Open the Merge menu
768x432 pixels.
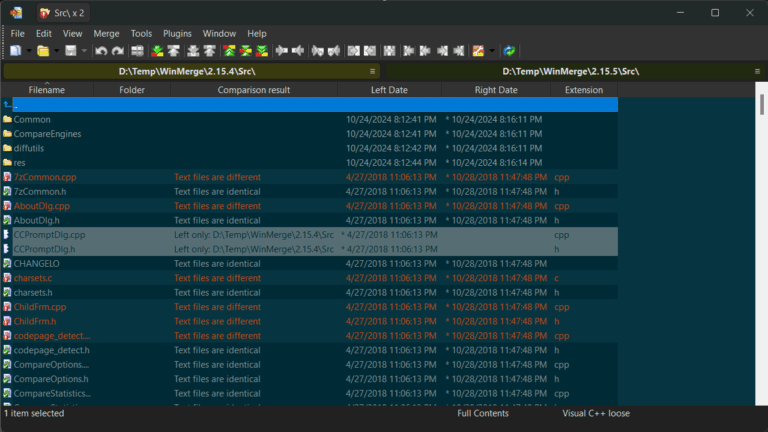106,33
